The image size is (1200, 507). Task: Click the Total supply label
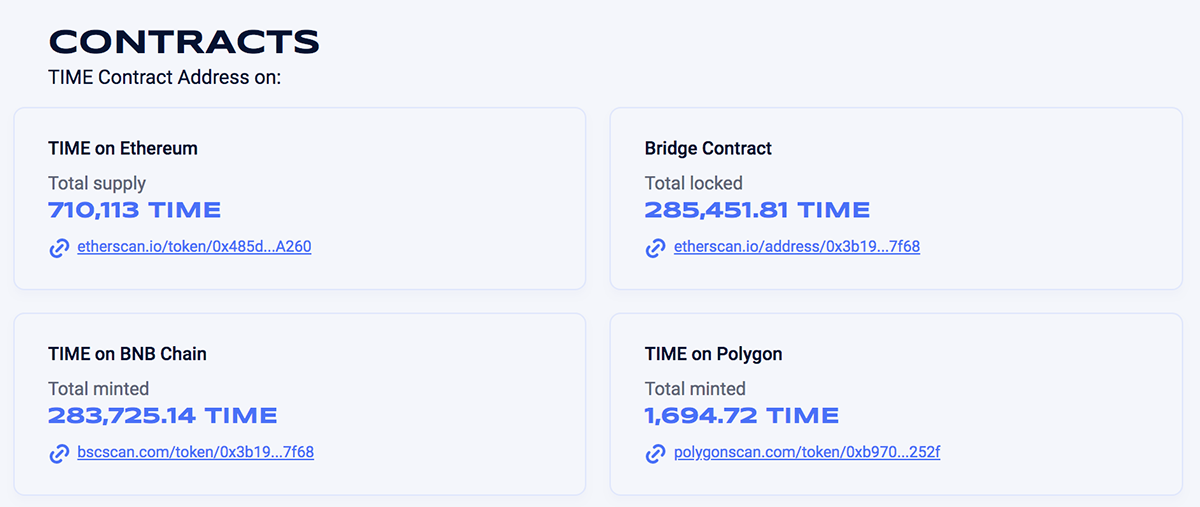pyautogui.click(x=97, y=183)
